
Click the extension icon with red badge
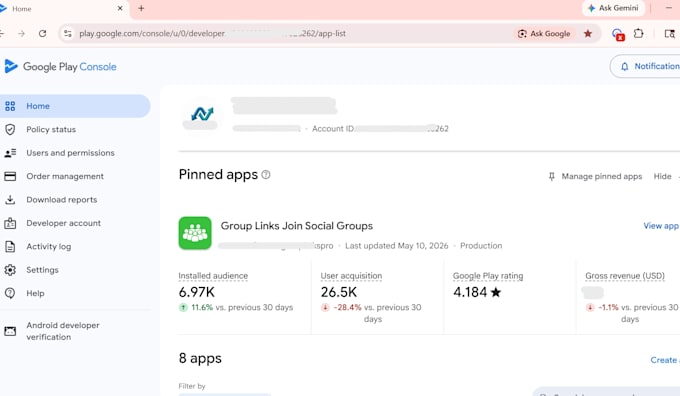618,34
